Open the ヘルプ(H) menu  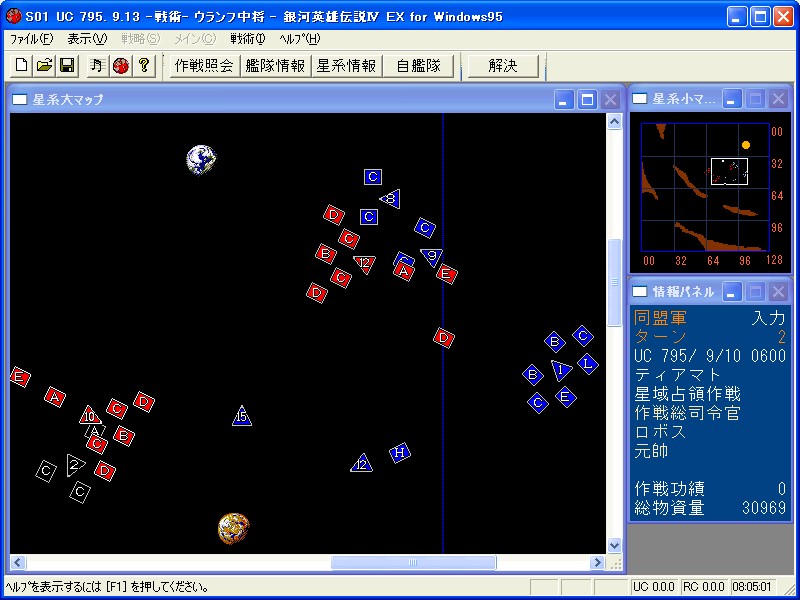[299, 39]
